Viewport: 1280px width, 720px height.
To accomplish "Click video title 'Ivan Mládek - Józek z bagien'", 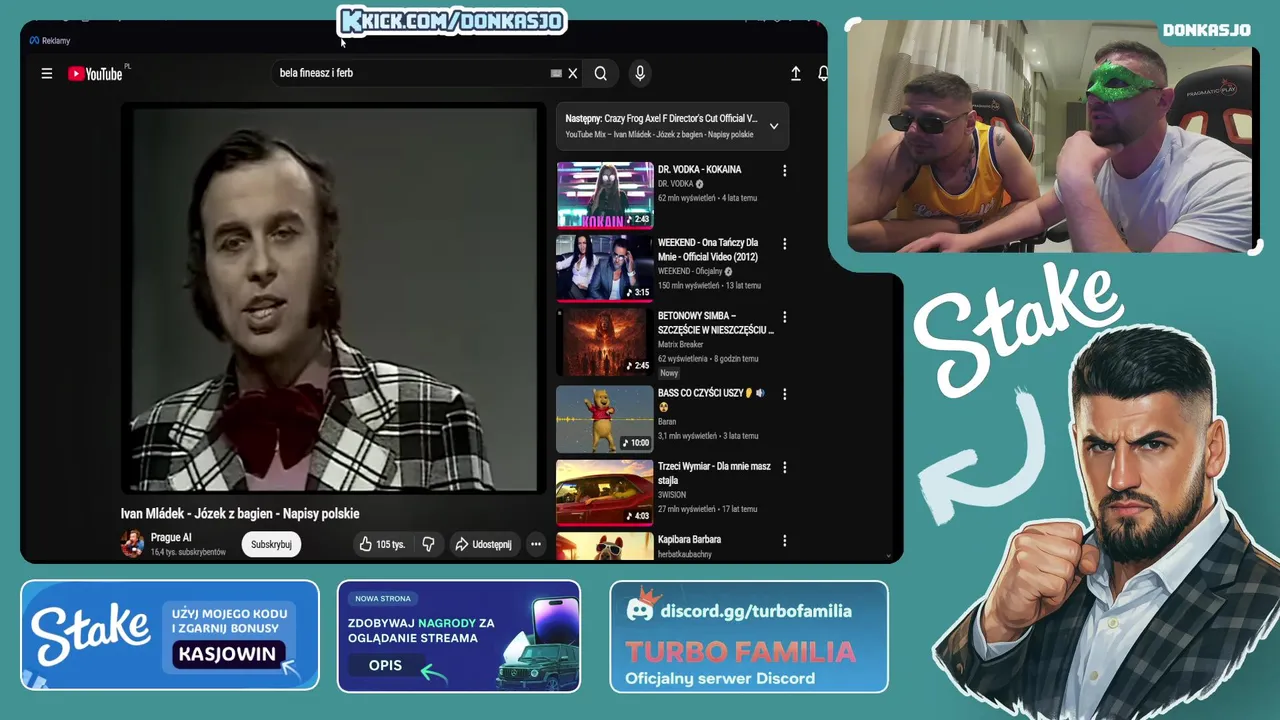I will (x=240, y=514).
